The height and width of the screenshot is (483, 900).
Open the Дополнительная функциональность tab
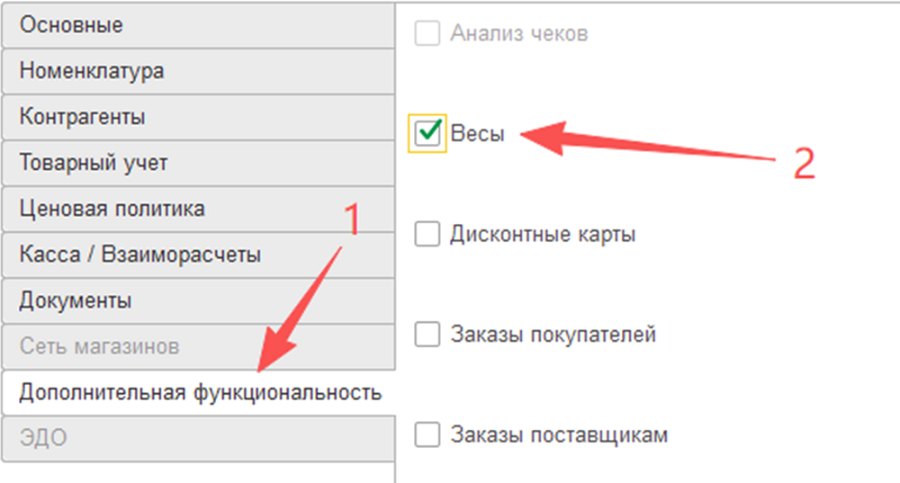198,393
